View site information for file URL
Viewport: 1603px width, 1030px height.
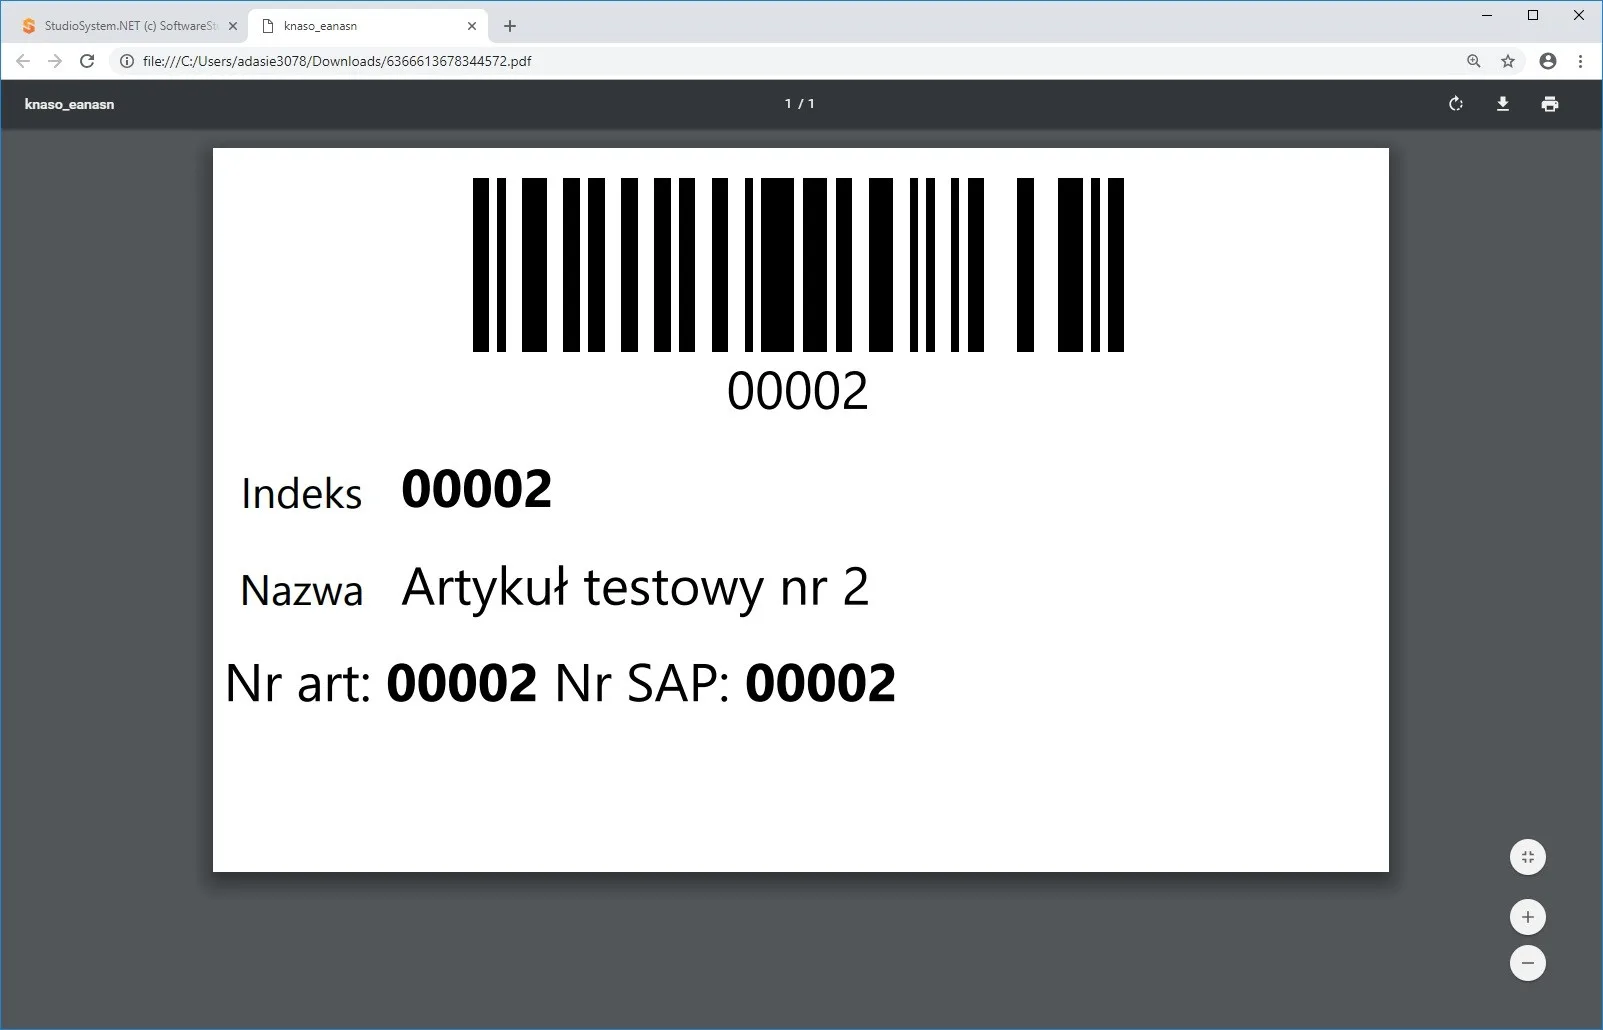127,61
